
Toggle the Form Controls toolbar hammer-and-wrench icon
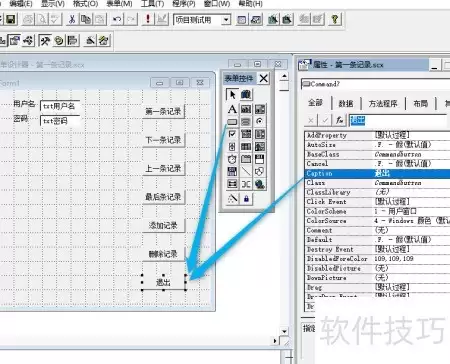(x=44, y=41)
